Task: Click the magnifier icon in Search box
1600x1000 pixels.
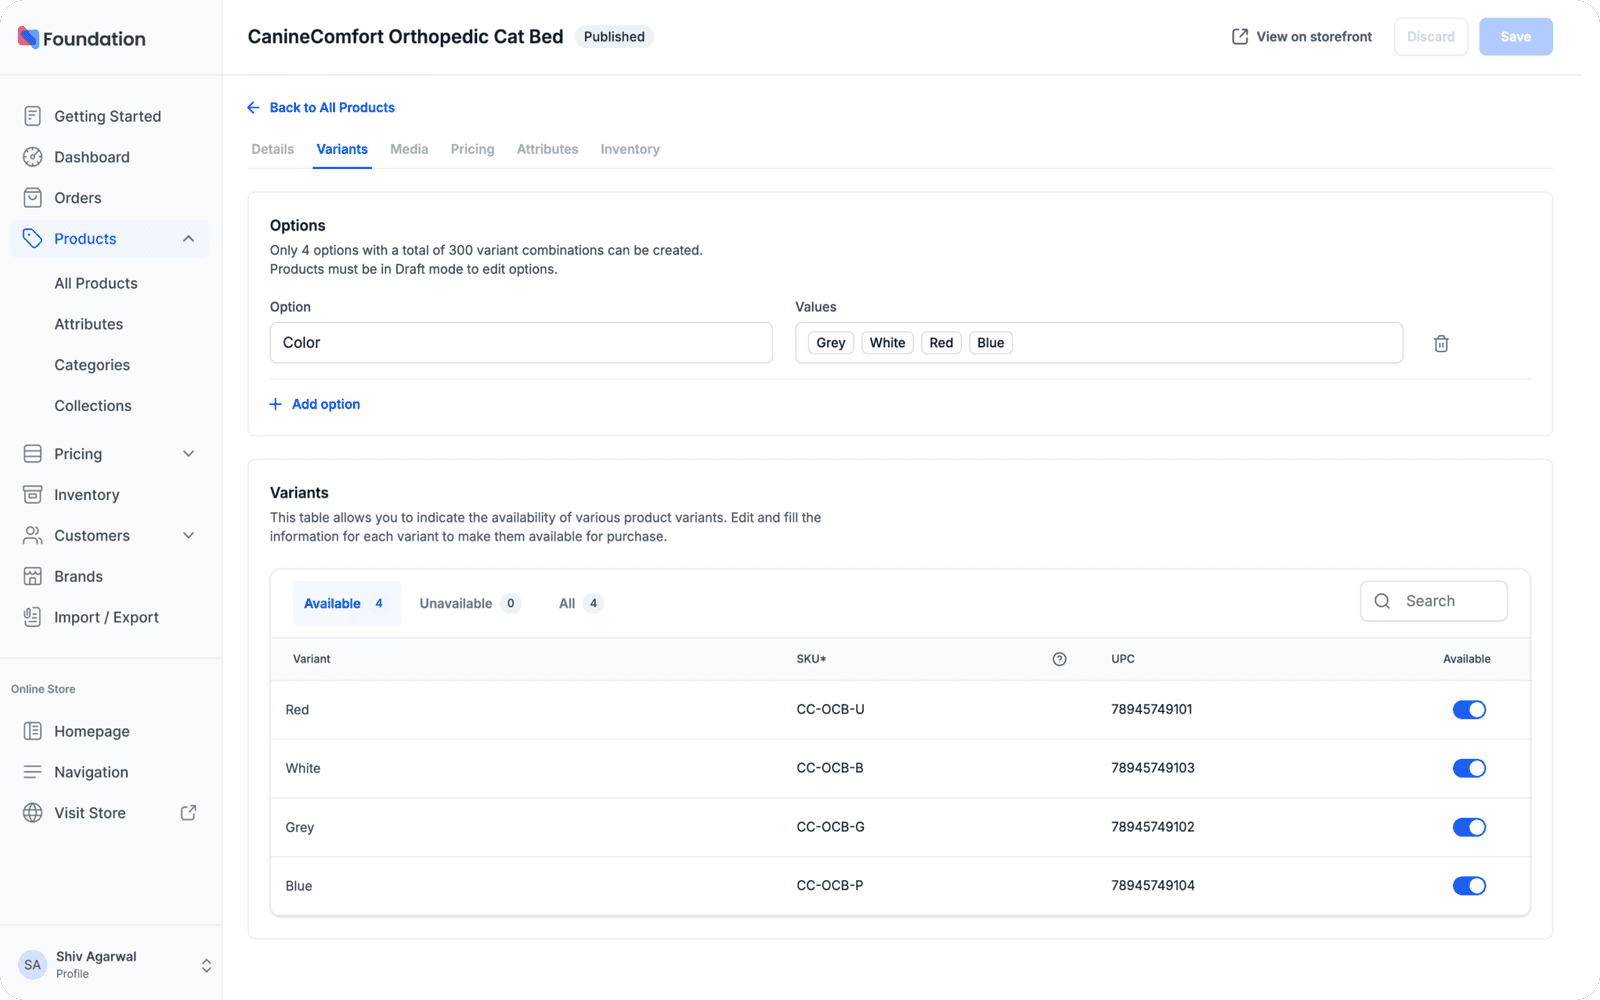Action: (x=1383, y=601)
